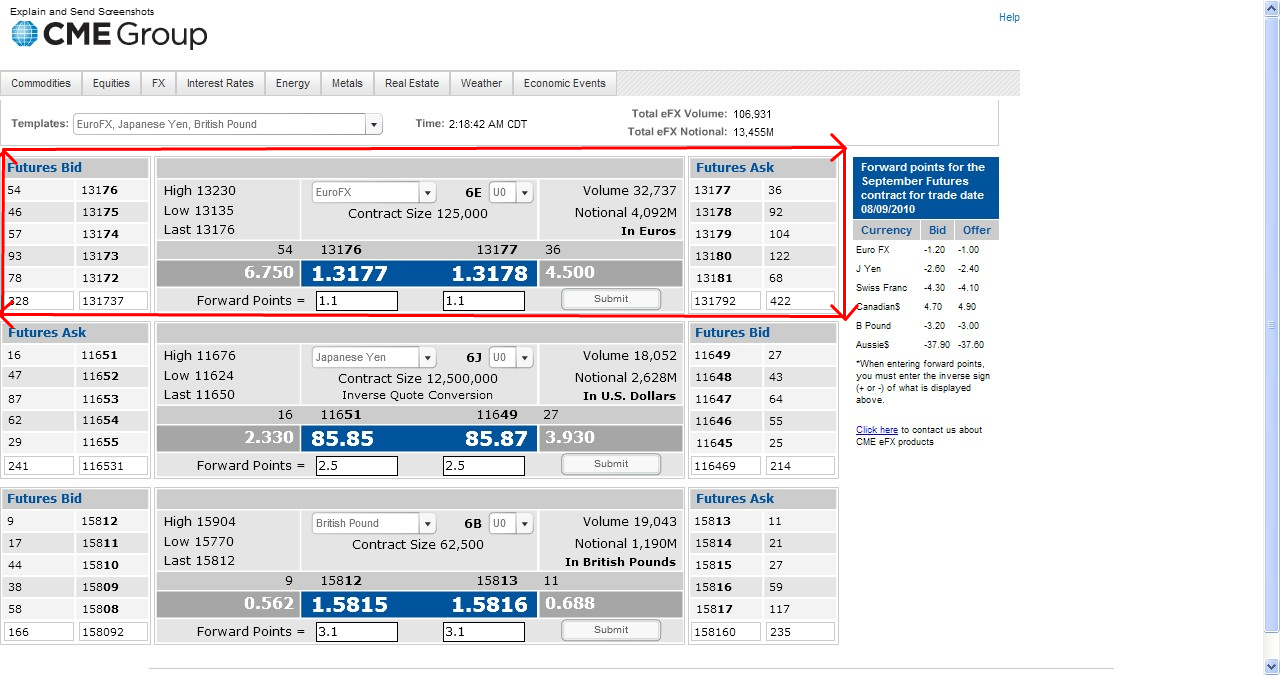Expand the EuroFX currency dropdown
Viewport: 1280px width, 675px height.
(427, 193)
